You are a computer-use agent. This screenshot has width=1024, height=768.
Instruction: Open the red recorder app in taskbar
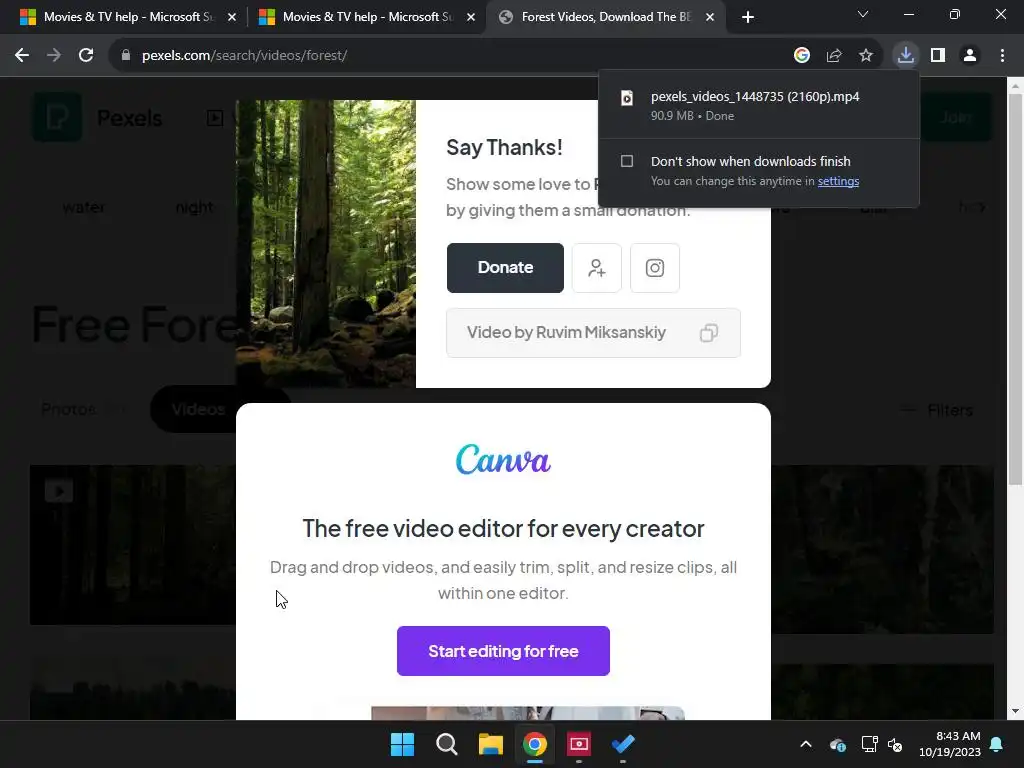tap(579, 744)
